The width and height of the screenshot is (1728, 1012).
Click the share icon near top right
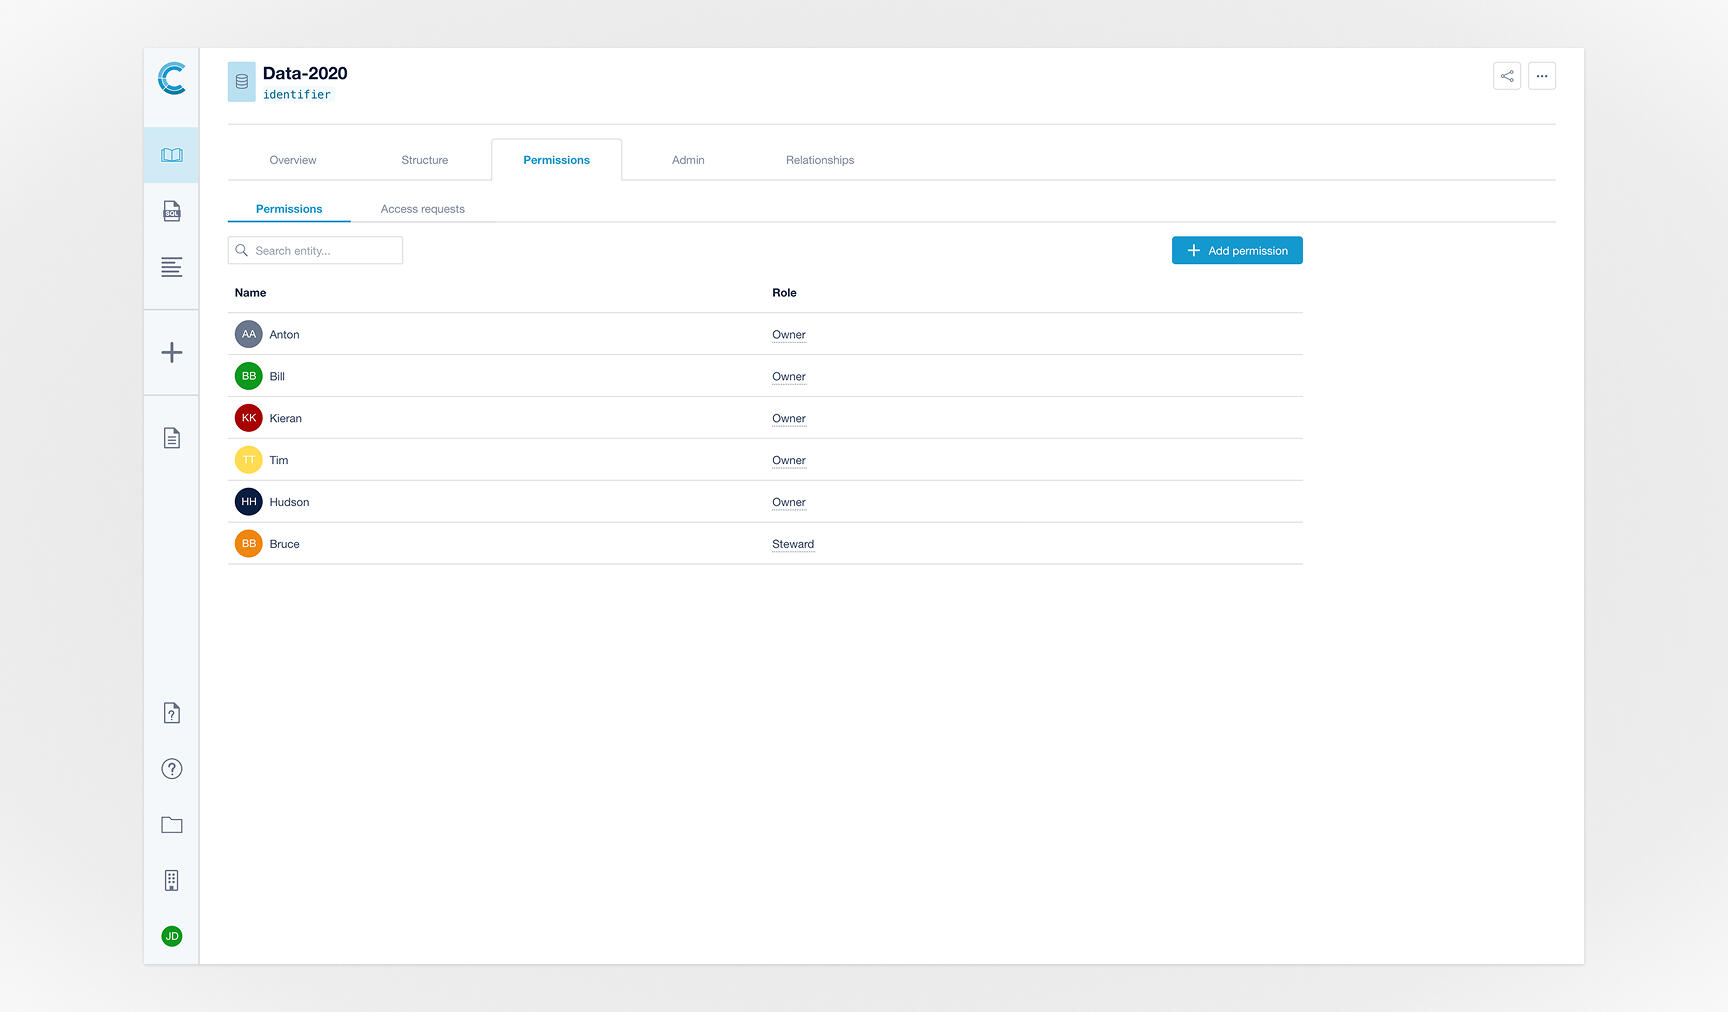click(x=1507, y=75)
